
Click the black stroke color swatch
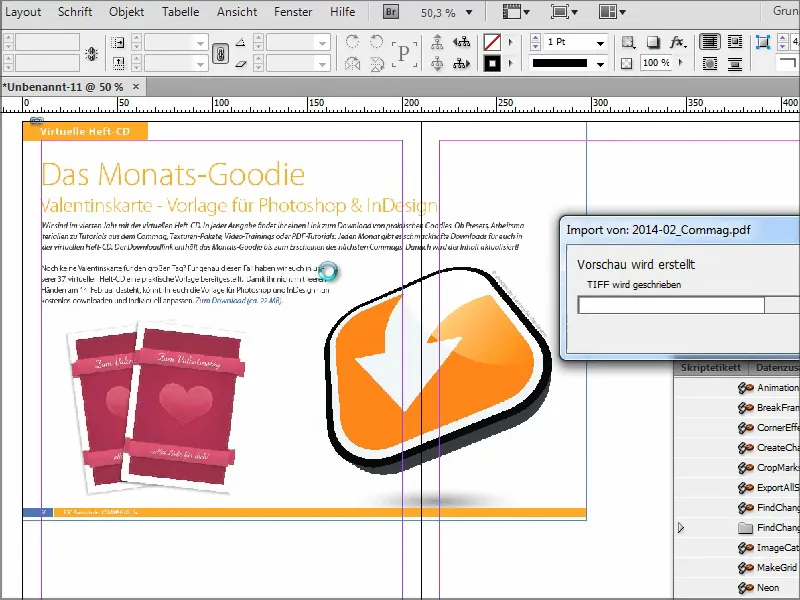point(492,64)
